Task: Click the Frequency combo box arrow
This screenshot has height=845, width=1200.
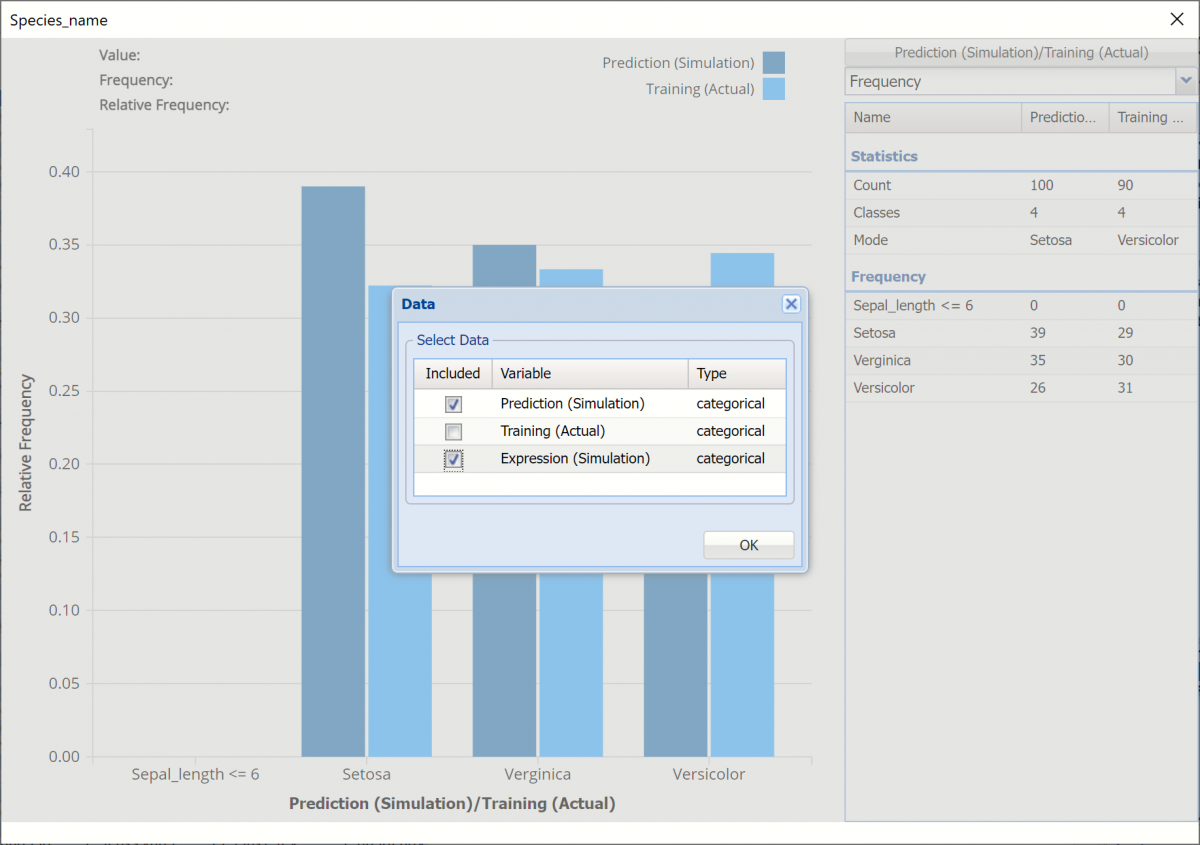Action: (x=1186, y=81)
